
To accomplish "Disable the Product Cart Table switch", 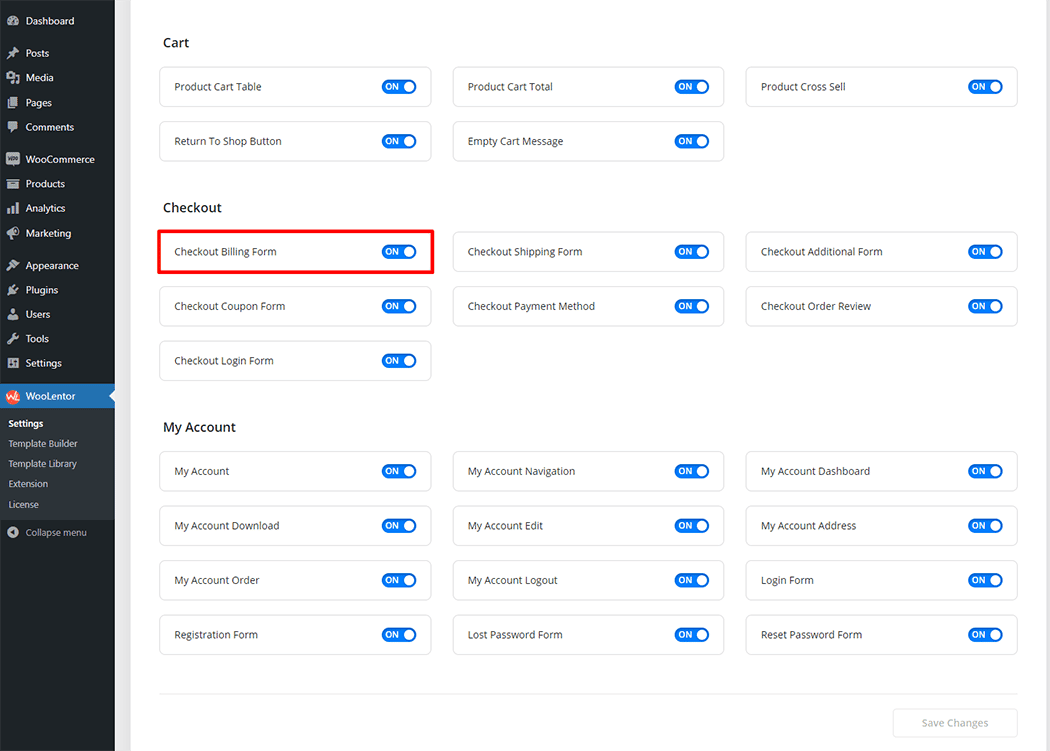I will tap(398, 87).
